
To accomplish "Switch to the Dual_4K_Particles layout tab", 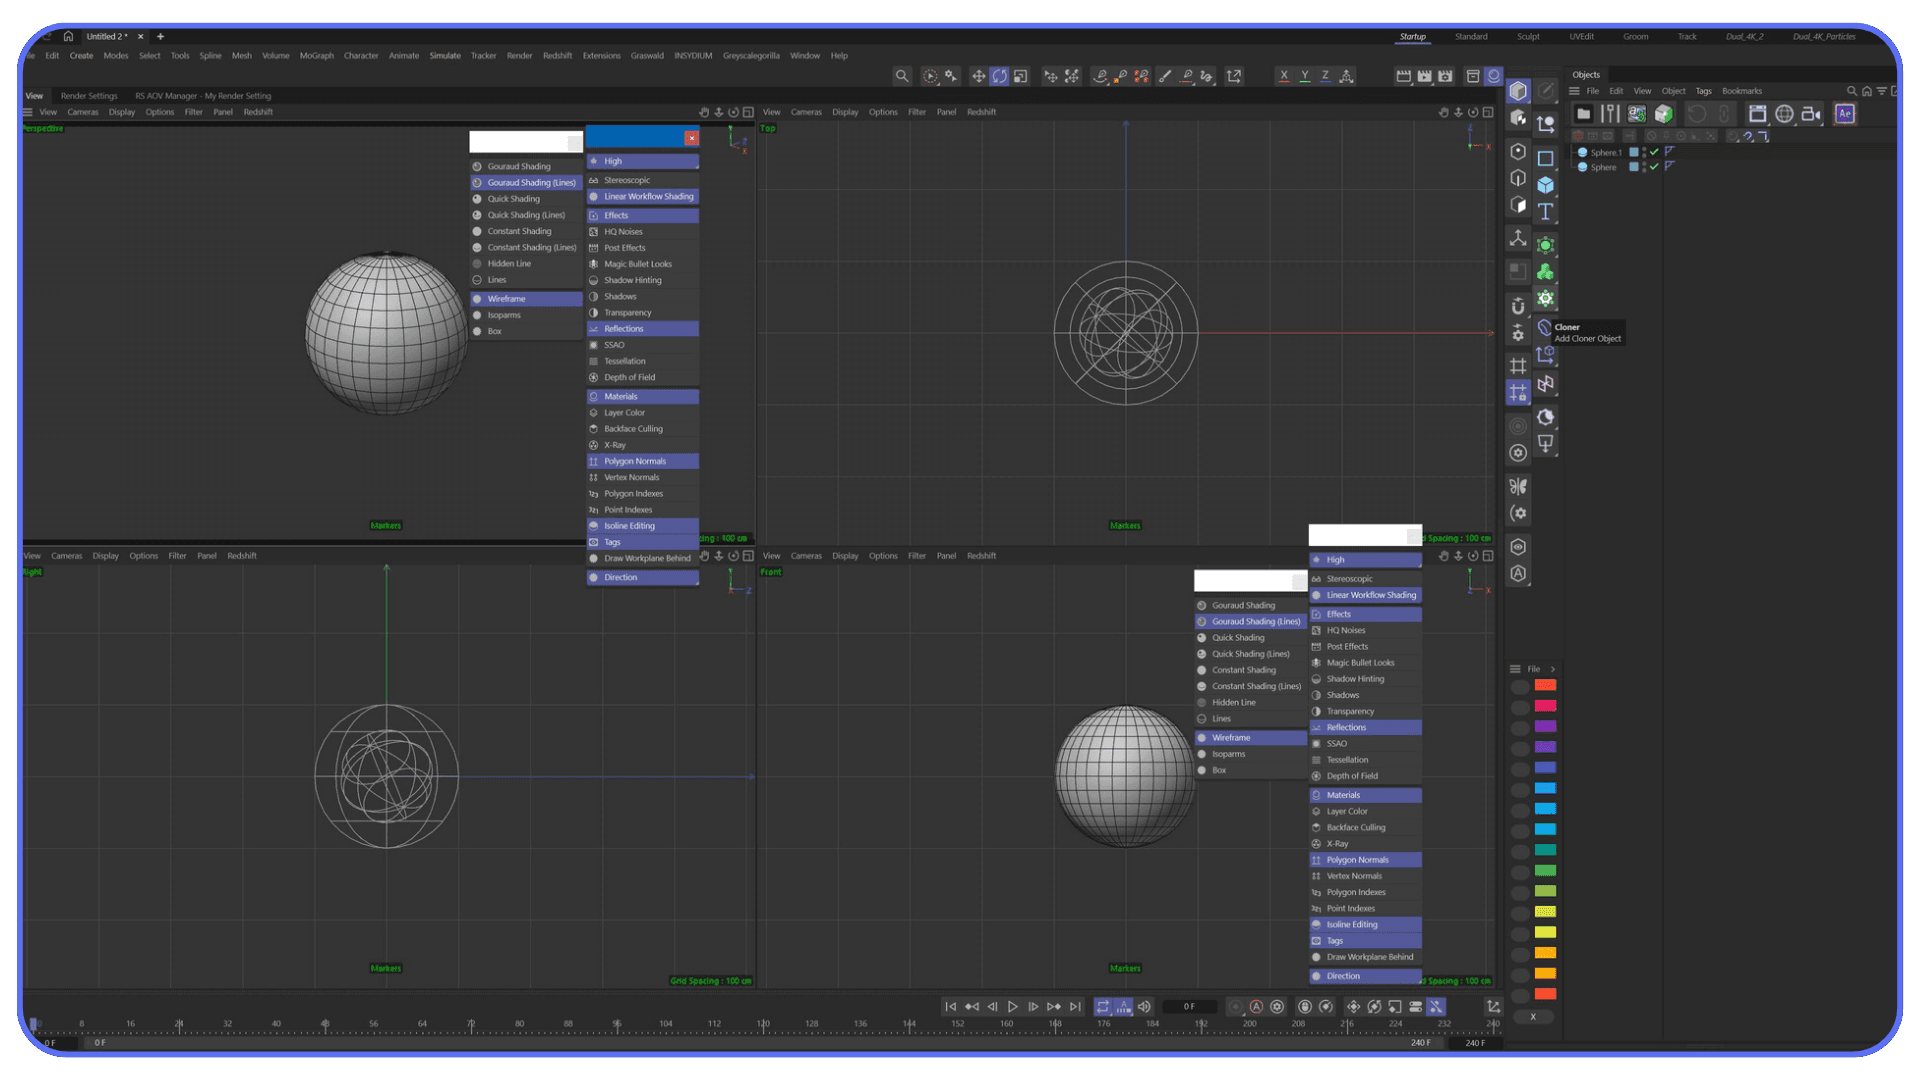I will [1825, 36].
